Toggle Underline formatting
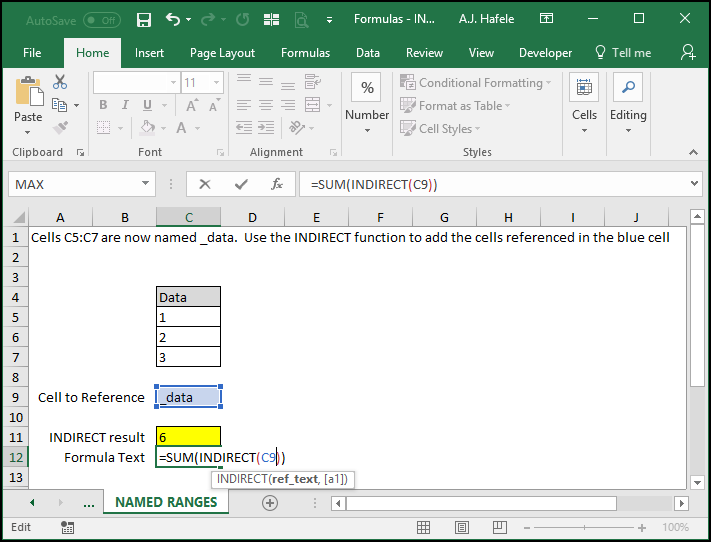 (147, 105)
